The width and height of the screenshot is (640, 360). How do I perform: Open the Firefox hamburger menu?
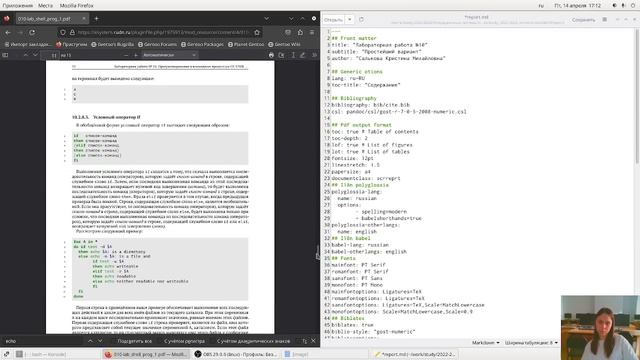tap(312, 32)
